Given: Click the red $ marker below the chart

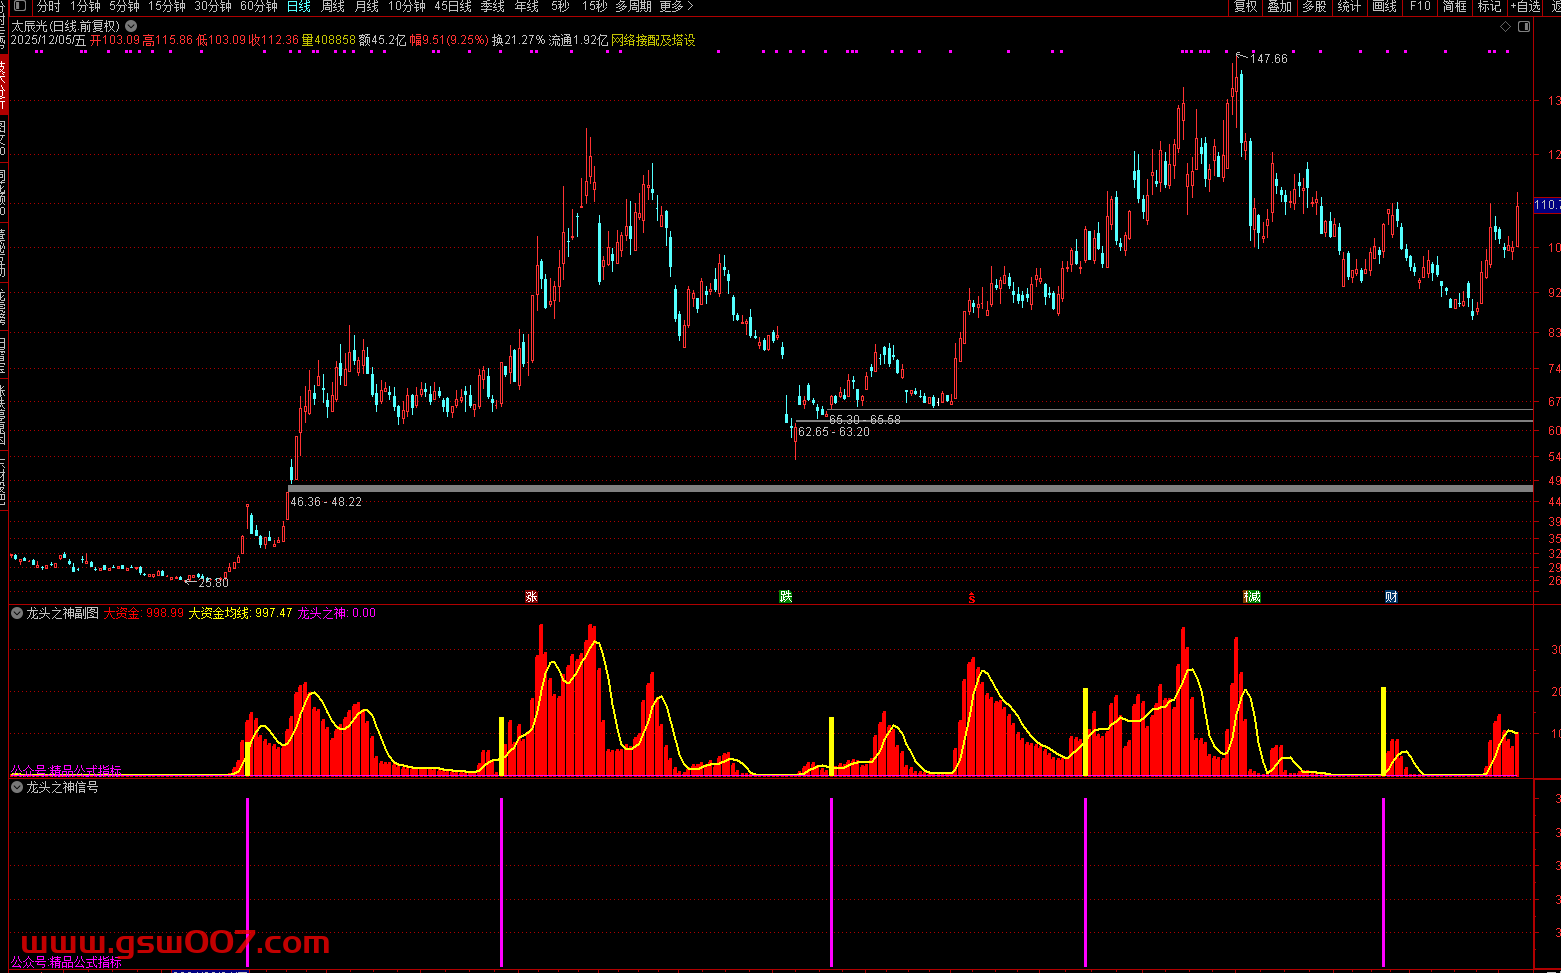Looking at the screenshot, I should [972, 599].
